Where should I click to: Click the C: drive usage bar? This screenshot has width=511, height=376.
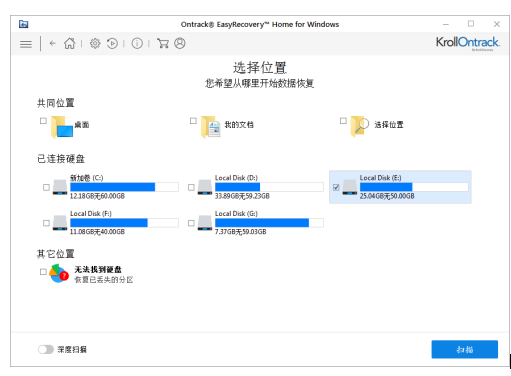tap(124, 187)
